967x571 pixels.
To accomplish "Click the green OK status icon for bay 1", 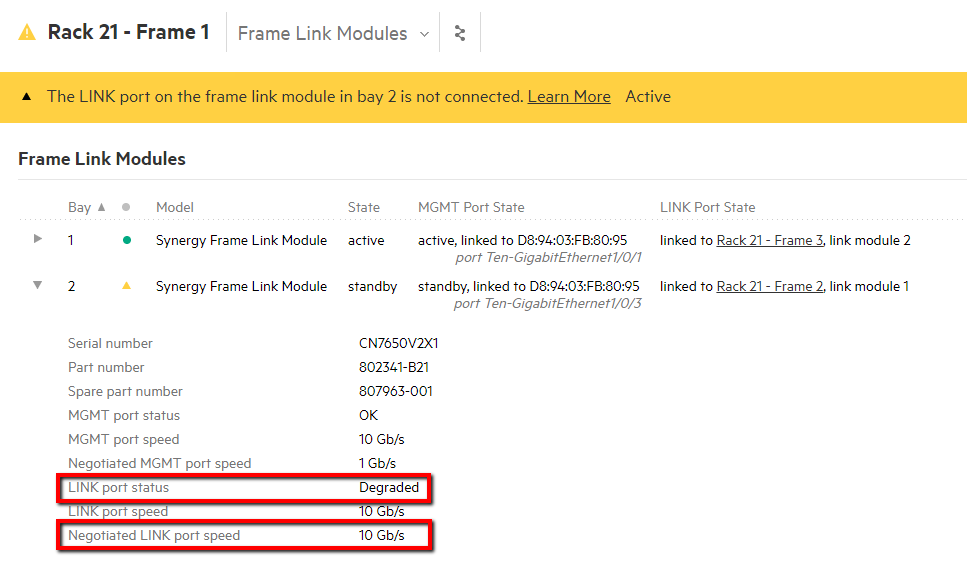I will [x=126, y=240].
